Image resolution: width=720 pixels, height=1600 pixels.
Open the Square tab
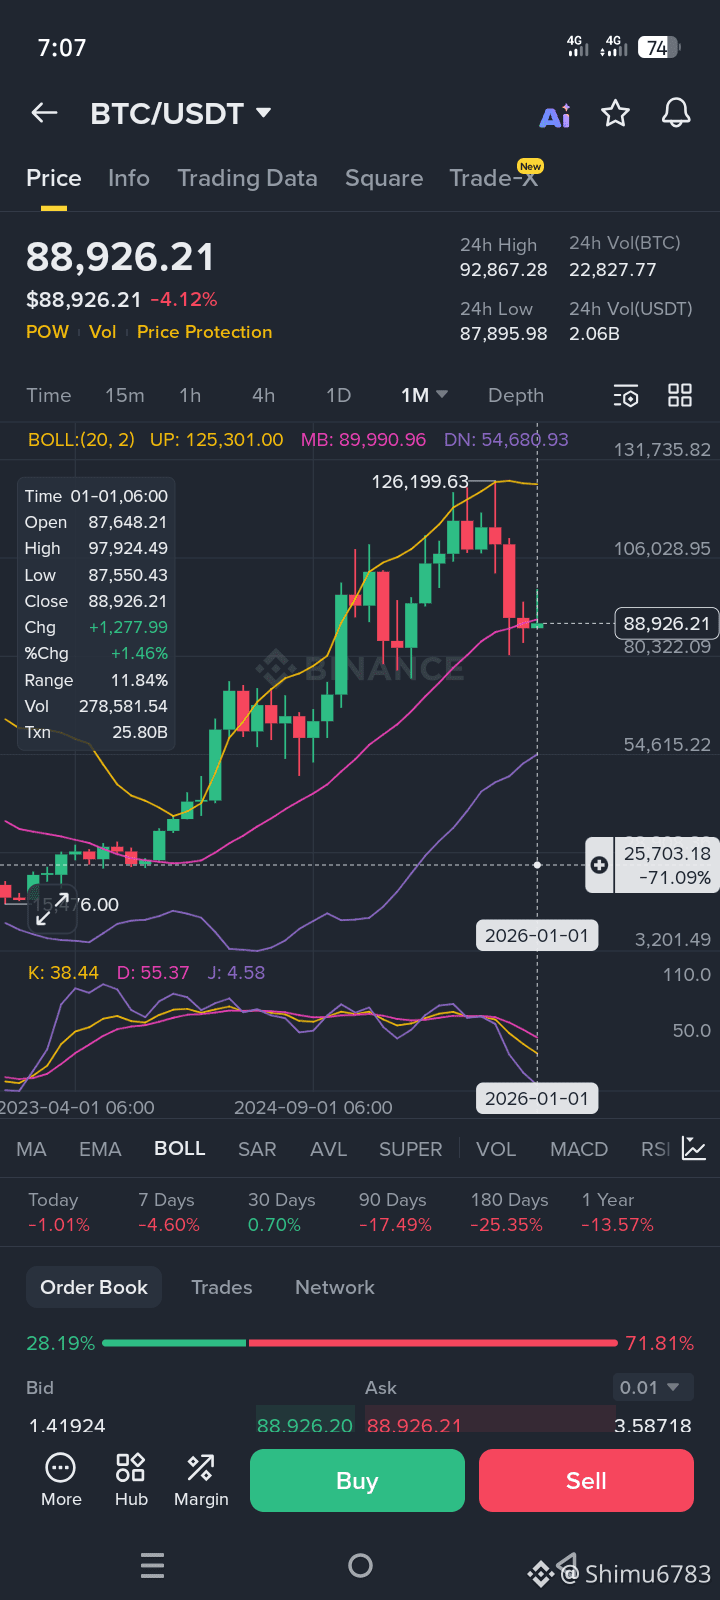click(x=384, y=178)
